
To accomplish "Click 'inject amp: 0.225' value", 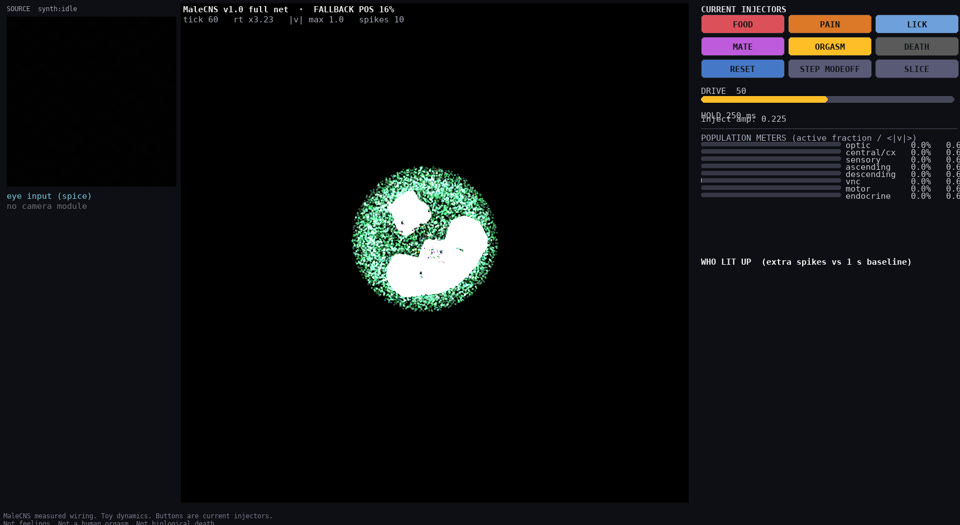I will [x=743, y=119].
